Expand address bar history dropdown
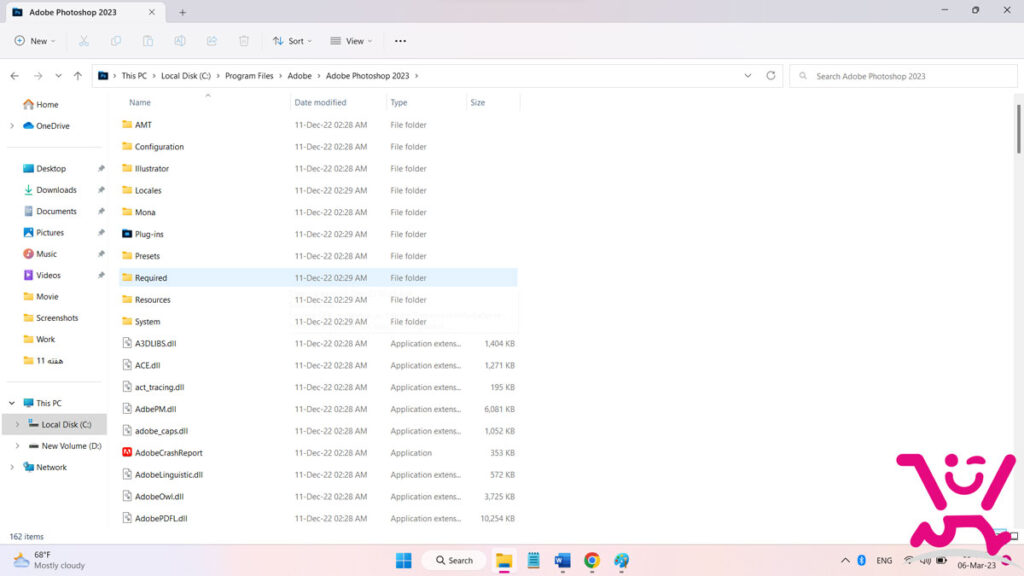1024x576 pixels. tap(748, 76)
